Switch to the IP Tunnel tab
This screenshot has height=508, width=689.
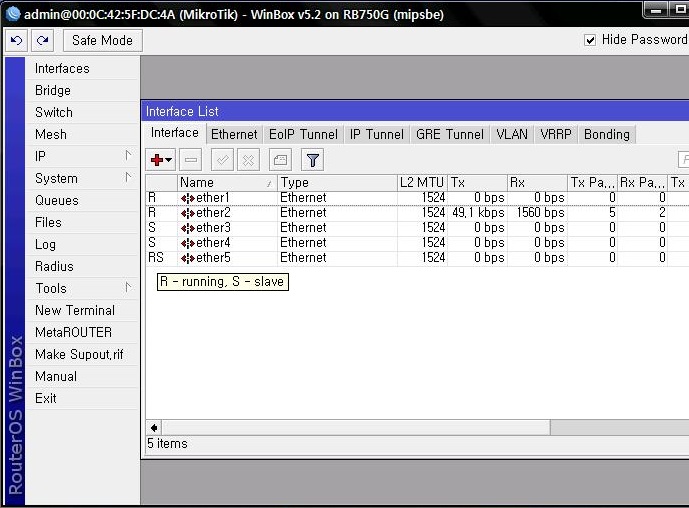377,134
